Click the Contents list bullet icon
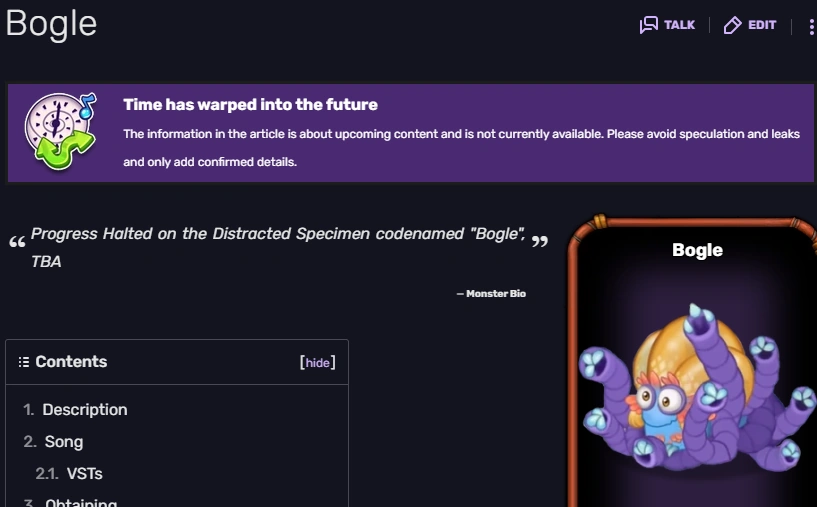The width and height of the screenshot is (817, 507). (x=23, y=362)
